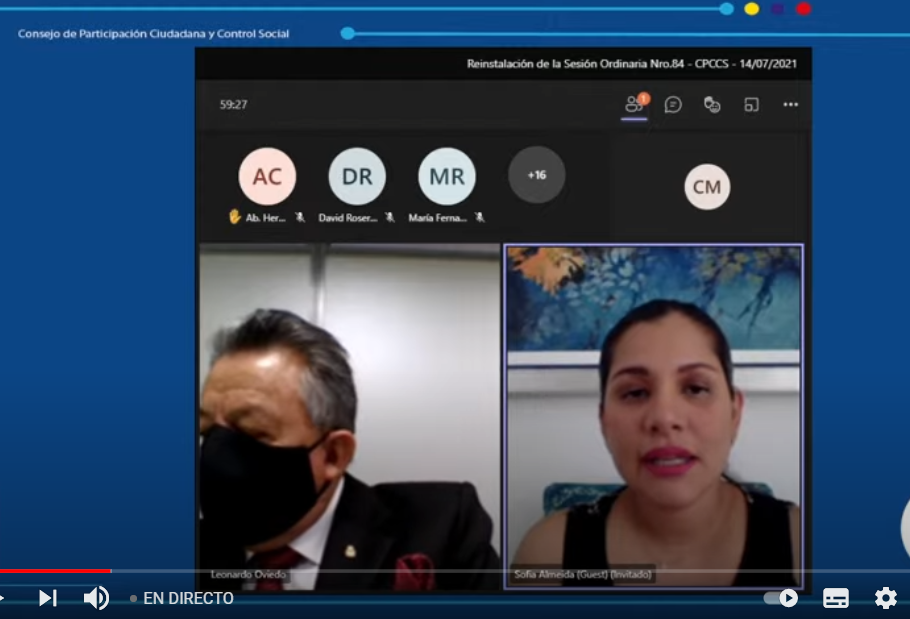The height and width of the screenshot is (619, 910).
Task: Select the MR participant avatar
Action: 447,176
